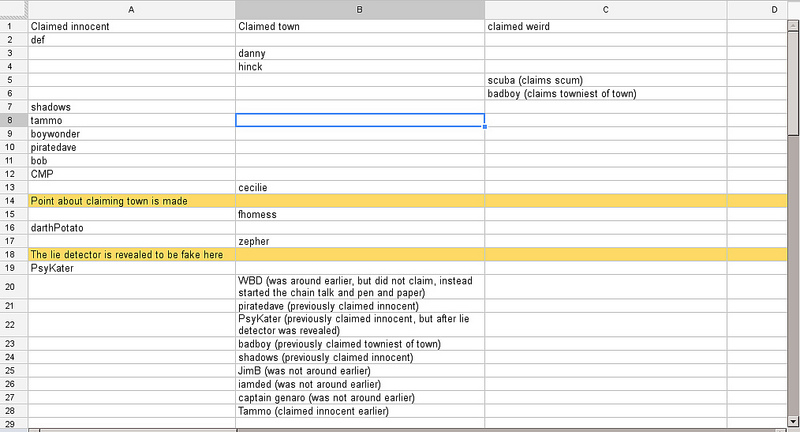Click the horizontal scrollbar at the bottom
The image size is (800, 432).
coord(400,428)
